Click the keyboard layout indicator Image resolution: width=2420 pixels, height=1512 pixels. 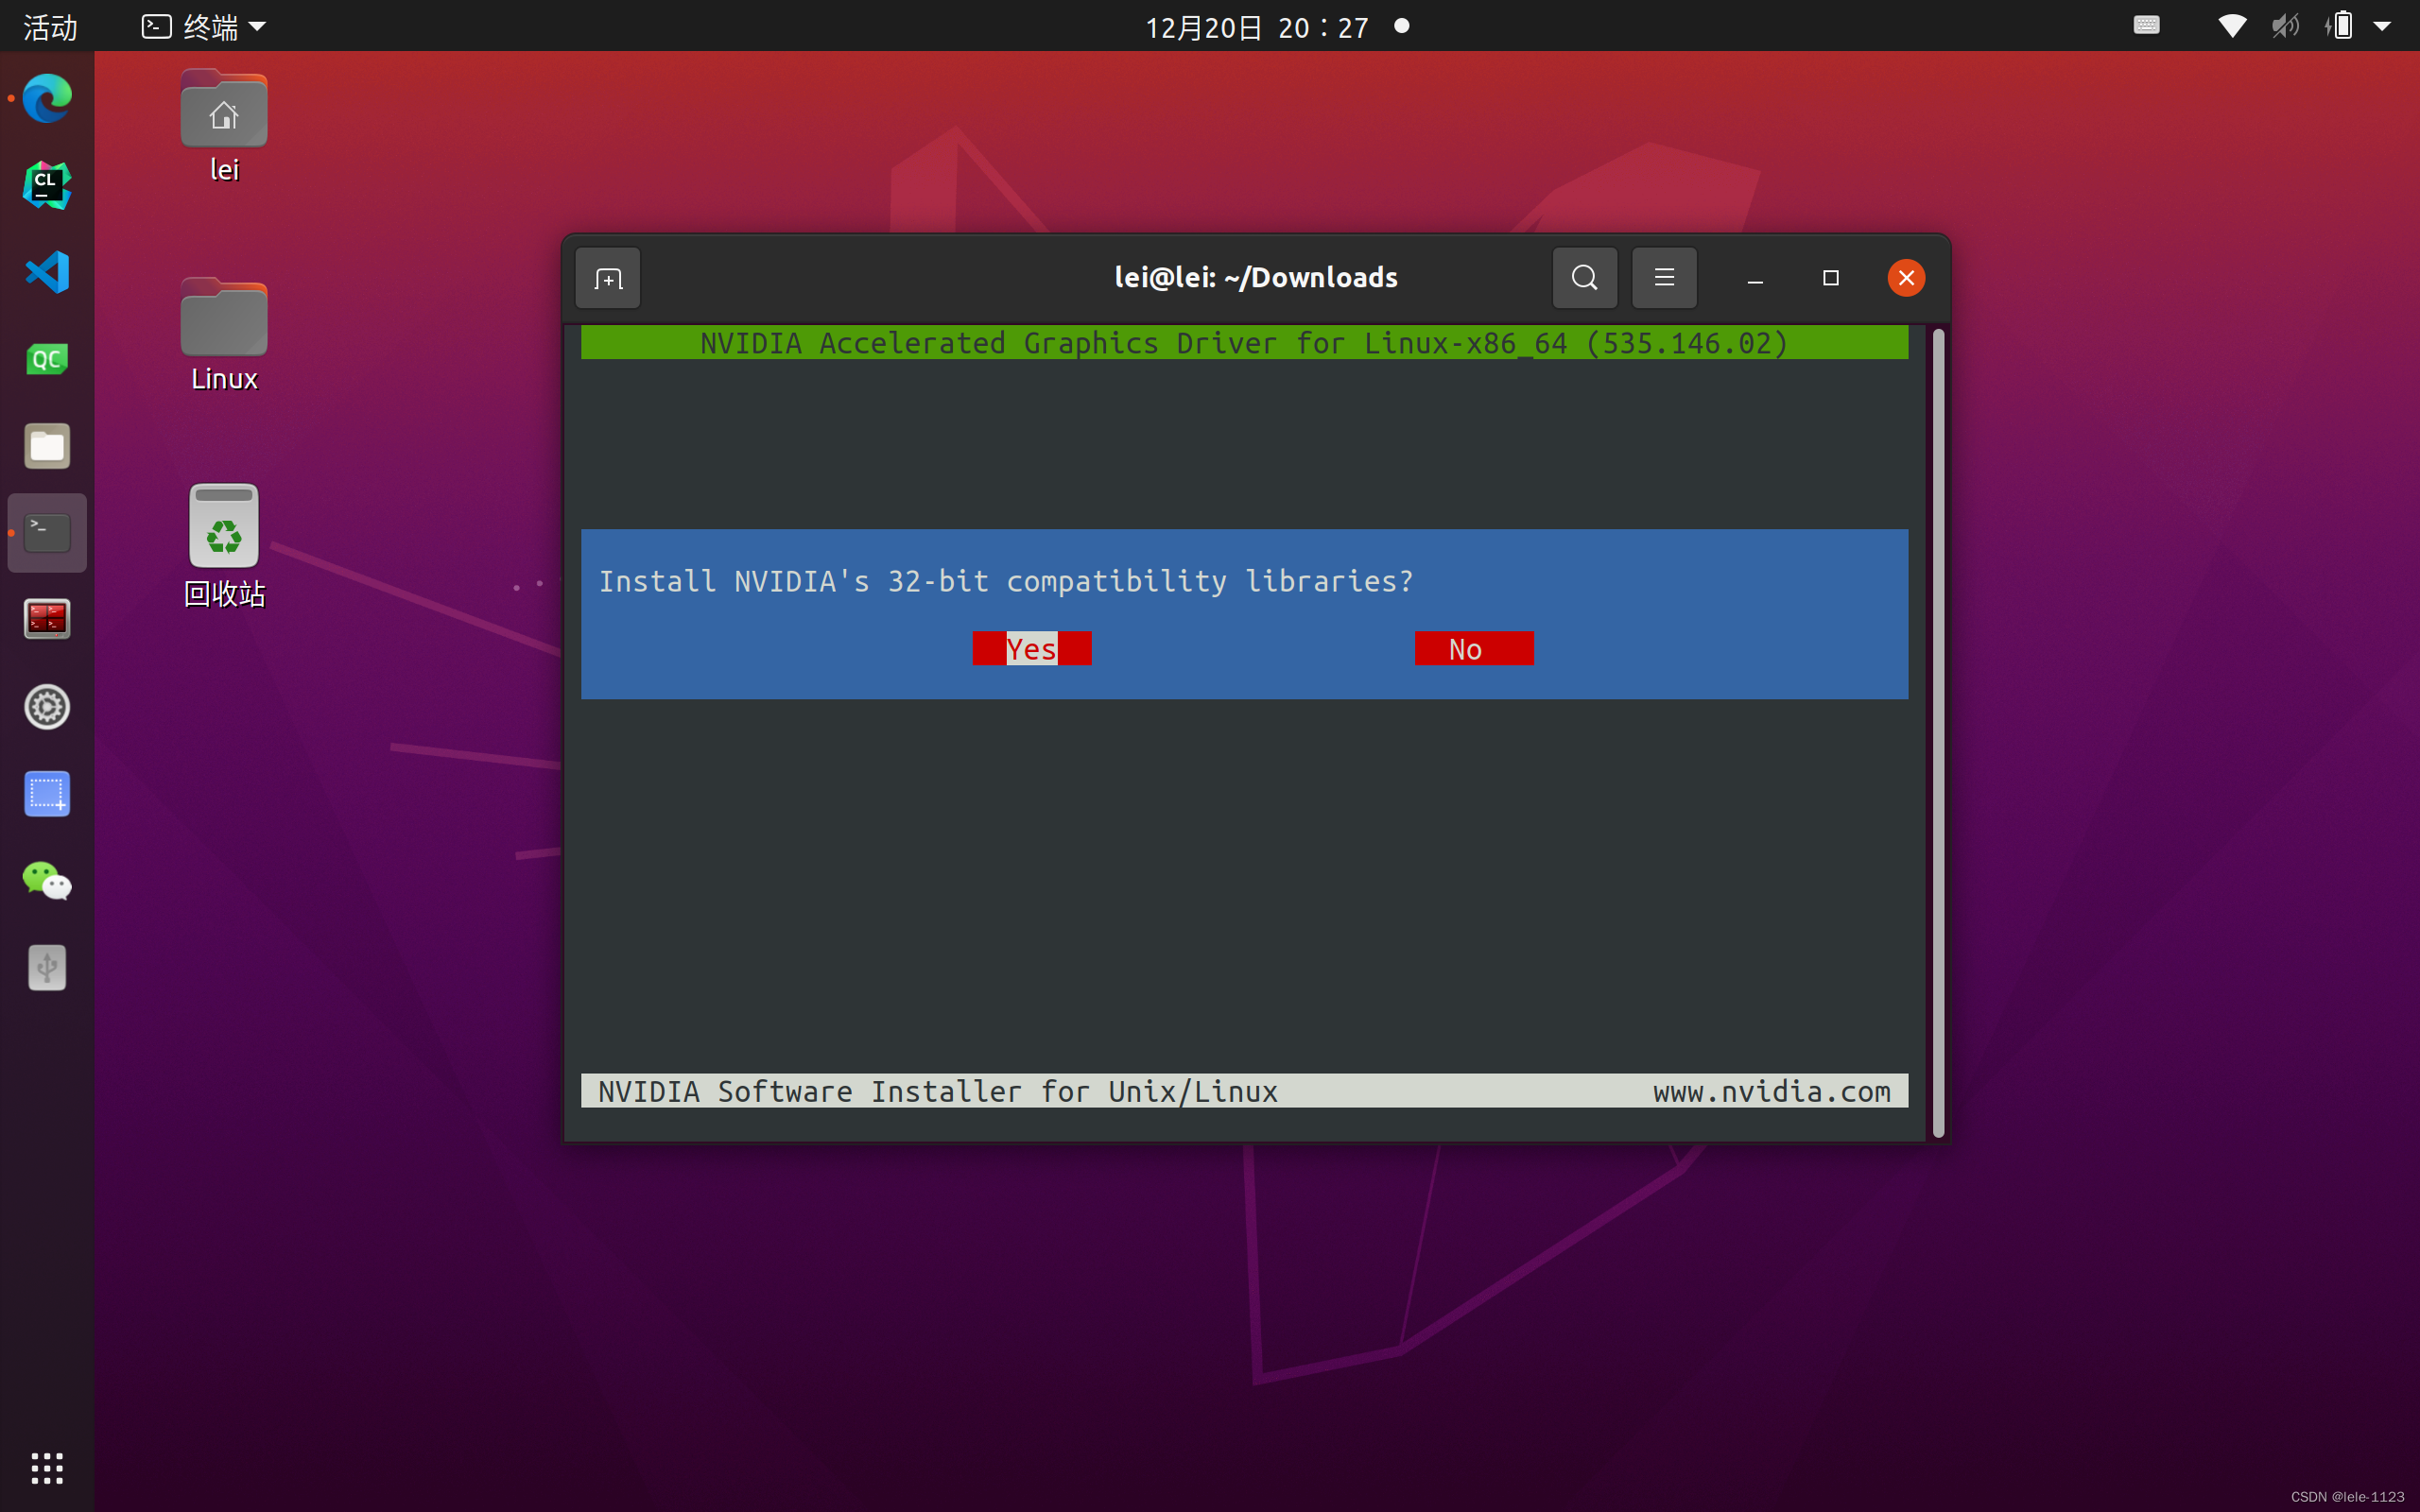pyautogui.click(x=2146, y=26)
